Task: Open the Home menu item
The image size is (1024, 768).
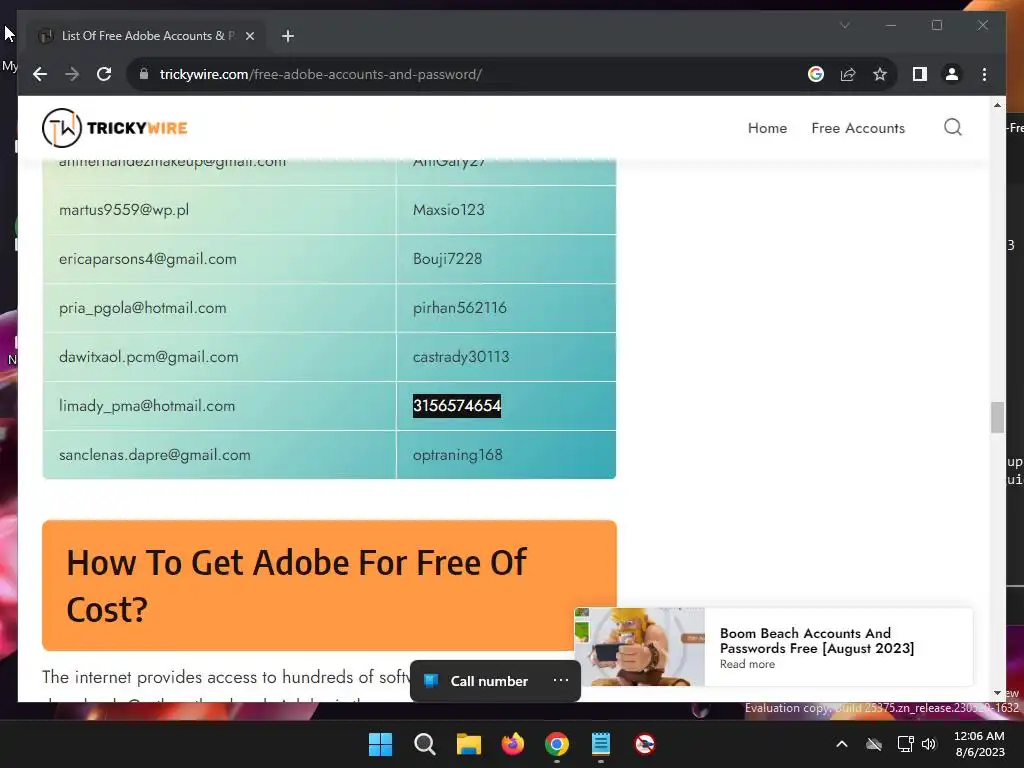Action: [767, 128]
